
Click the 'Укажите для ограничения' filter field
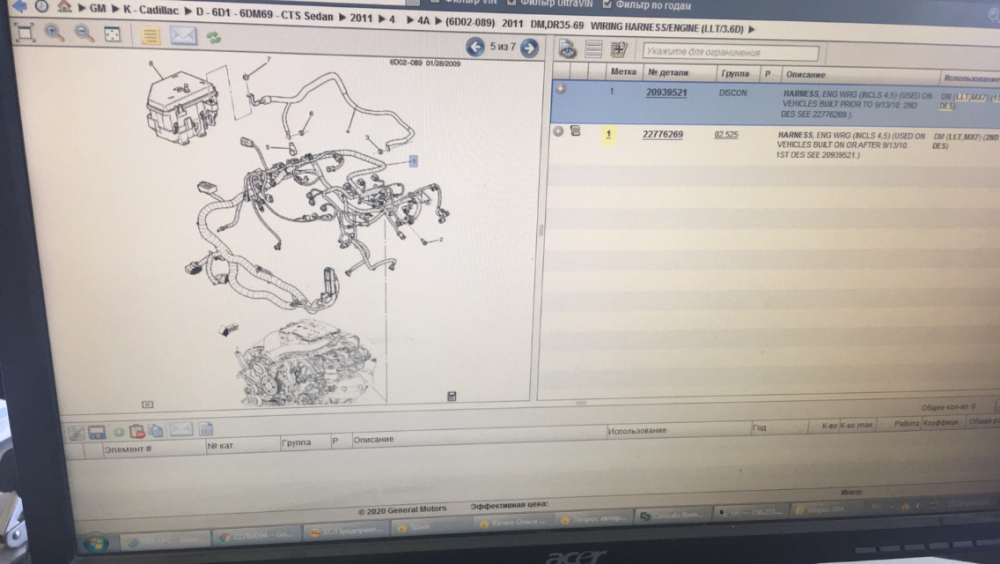pos(730,52)
